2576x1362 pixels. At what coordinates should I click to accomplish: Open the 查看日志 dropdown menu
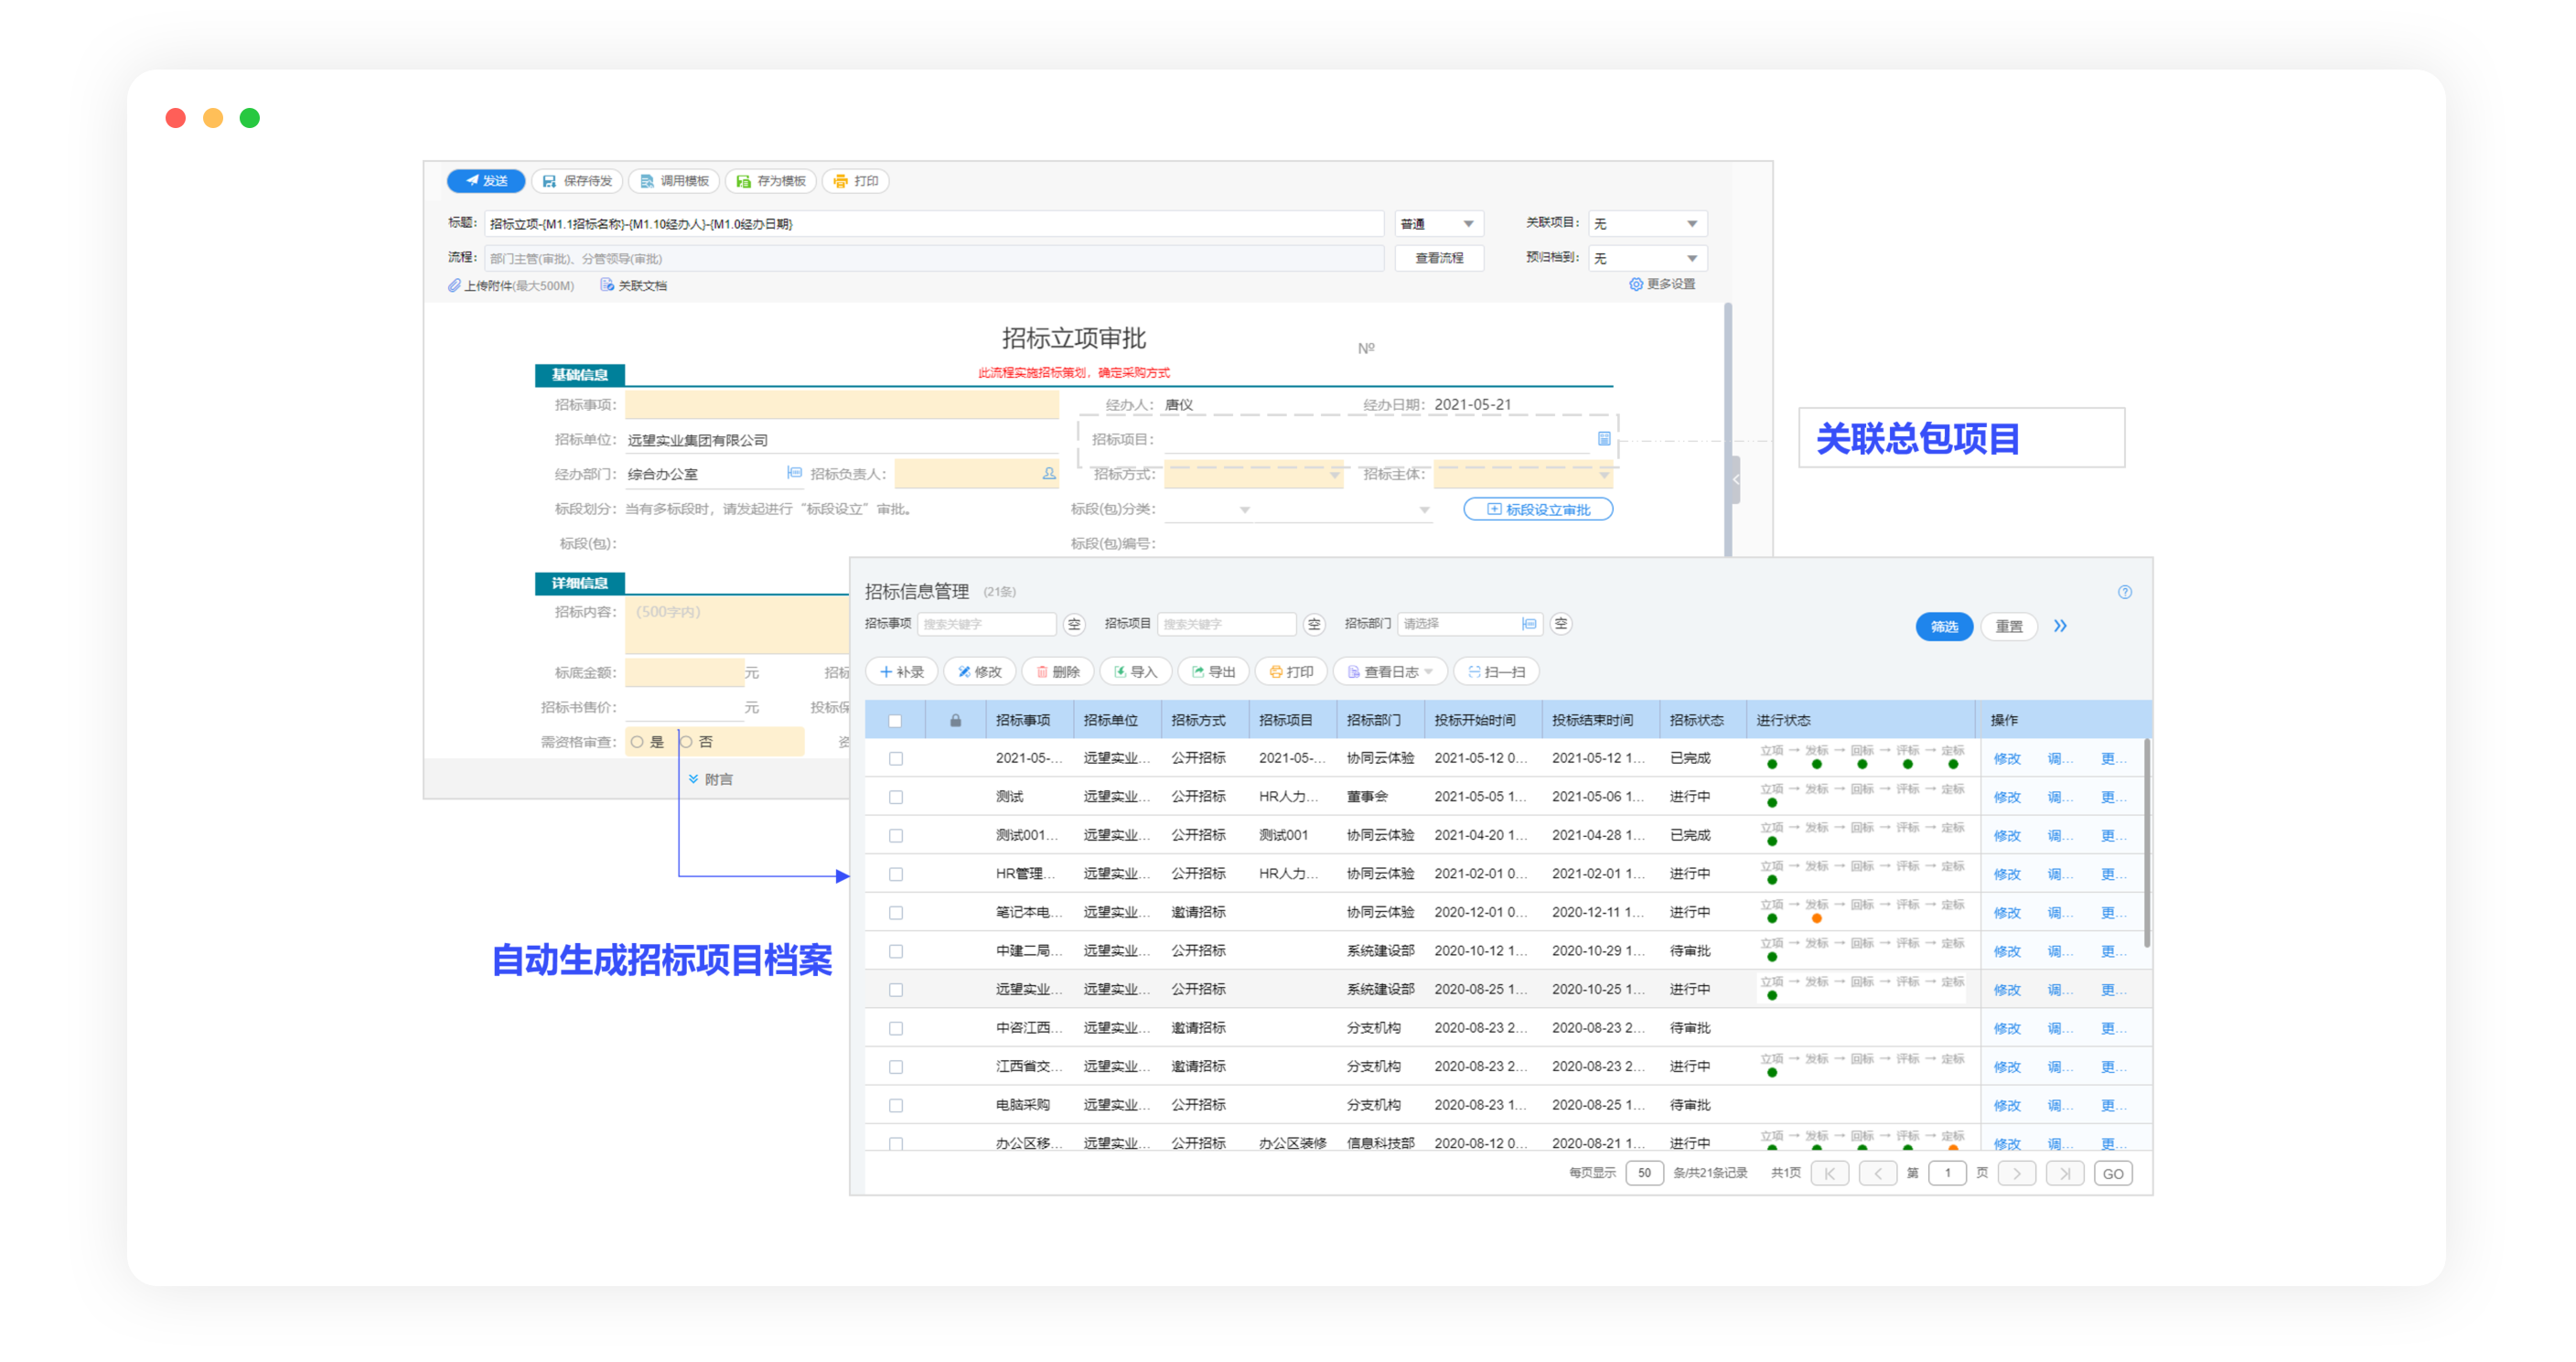tap(1391, 672)
